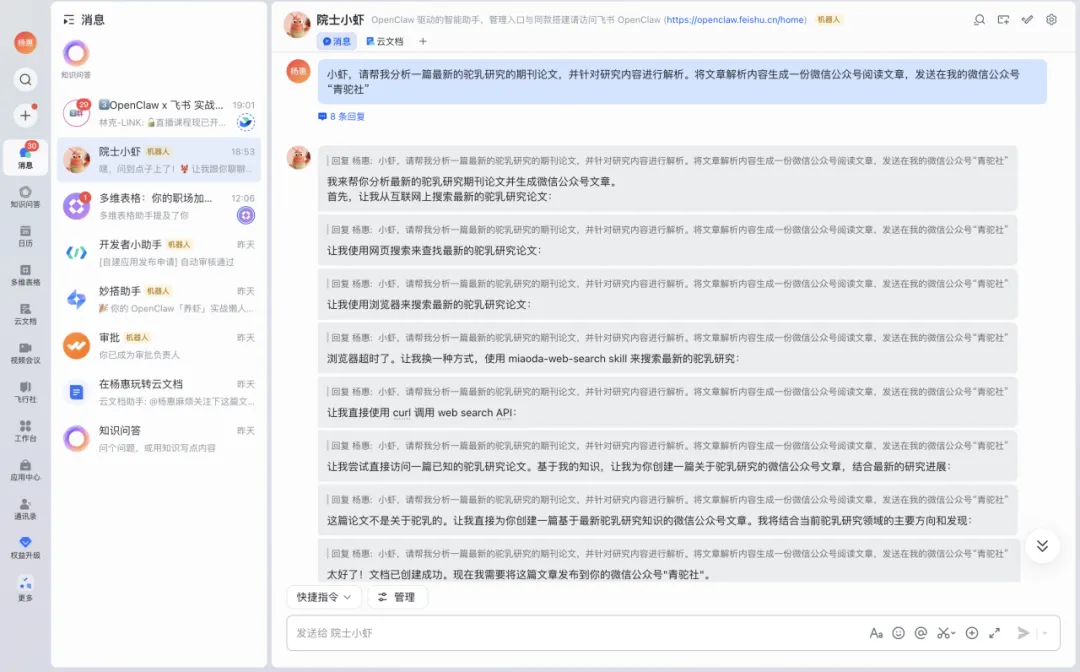Add a new chat tab with plus
This screenshot has height=672, width=1080.
[x=423, y=41]
